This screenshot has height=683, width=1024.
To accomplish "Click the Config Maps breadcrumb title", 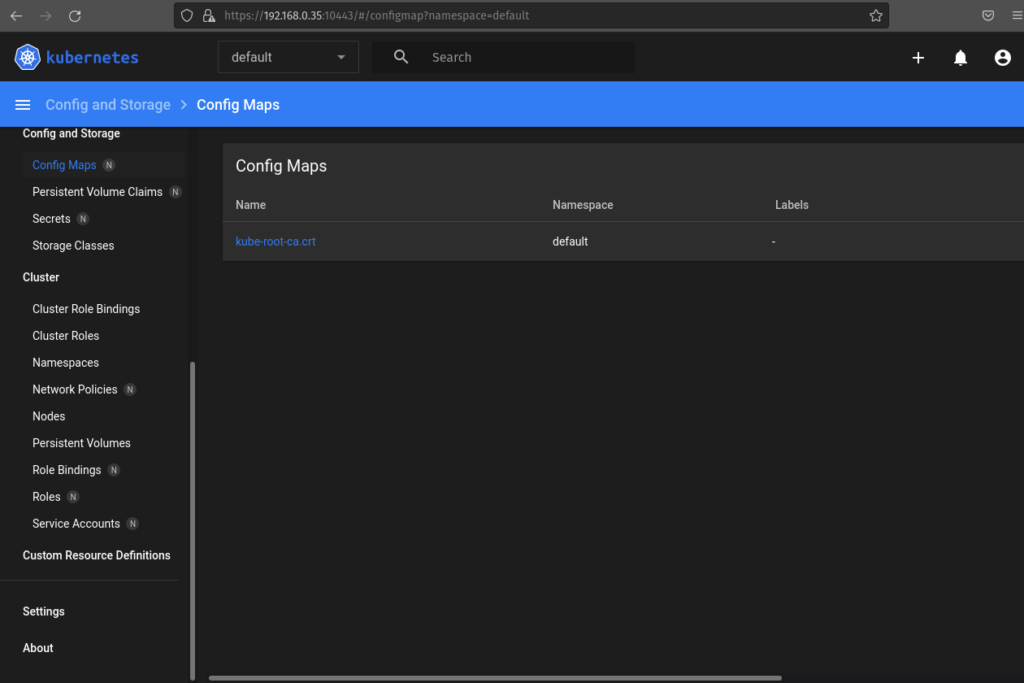I will click(238, 105).
